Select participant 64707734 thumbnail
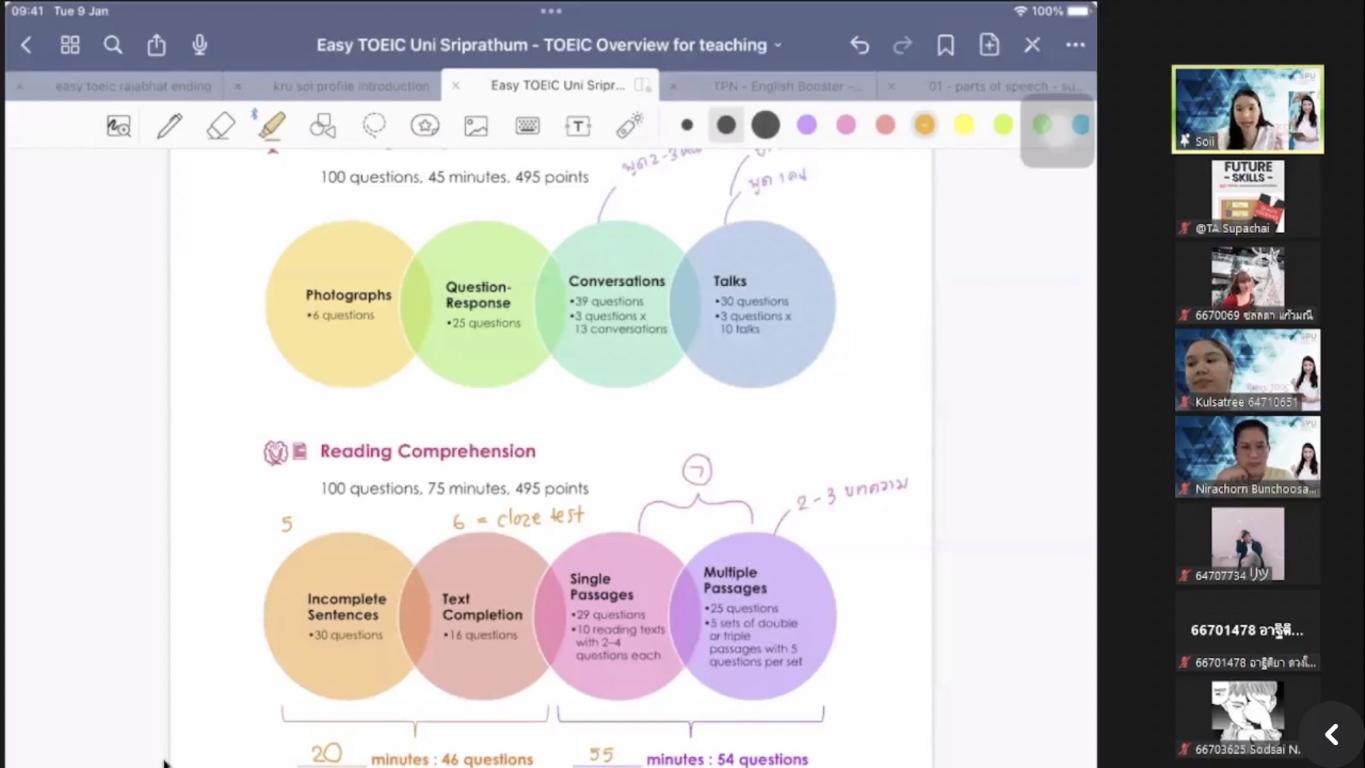The height and width of the screenshot is (768, 1365). point(1247,544)
